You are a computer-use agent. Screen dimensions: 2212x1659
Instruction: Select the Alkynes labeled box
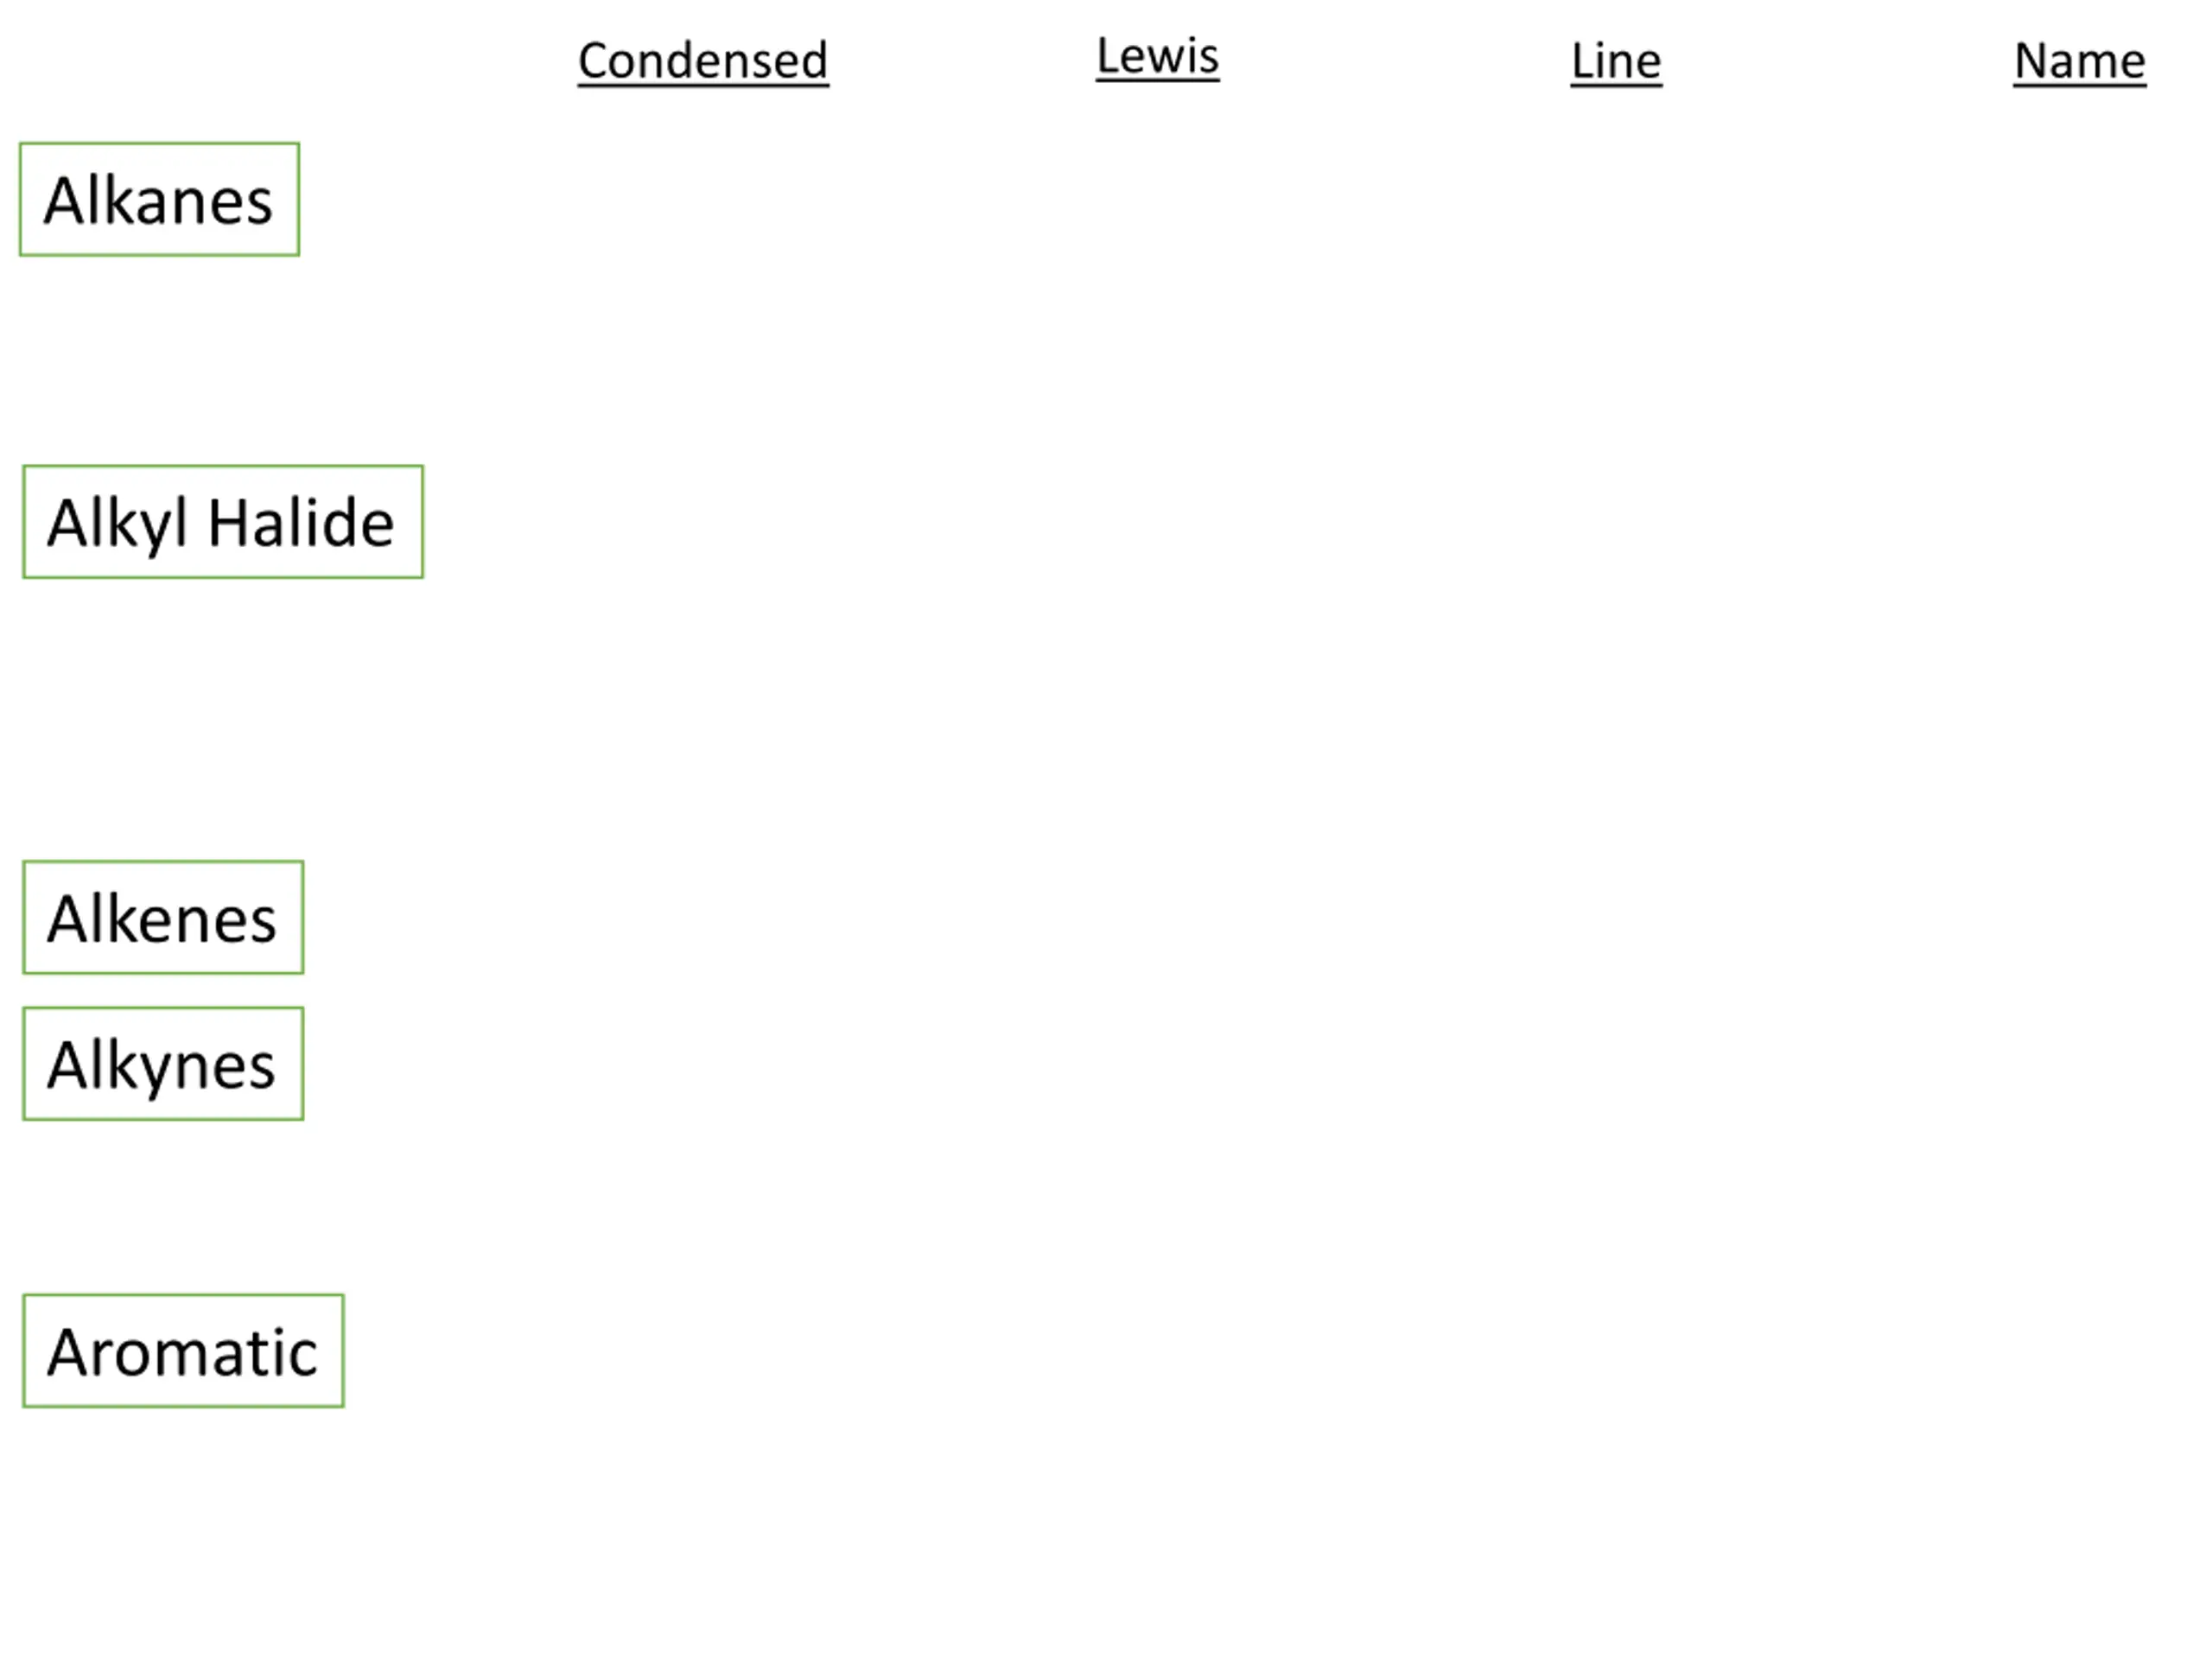tap(163, 1064)
